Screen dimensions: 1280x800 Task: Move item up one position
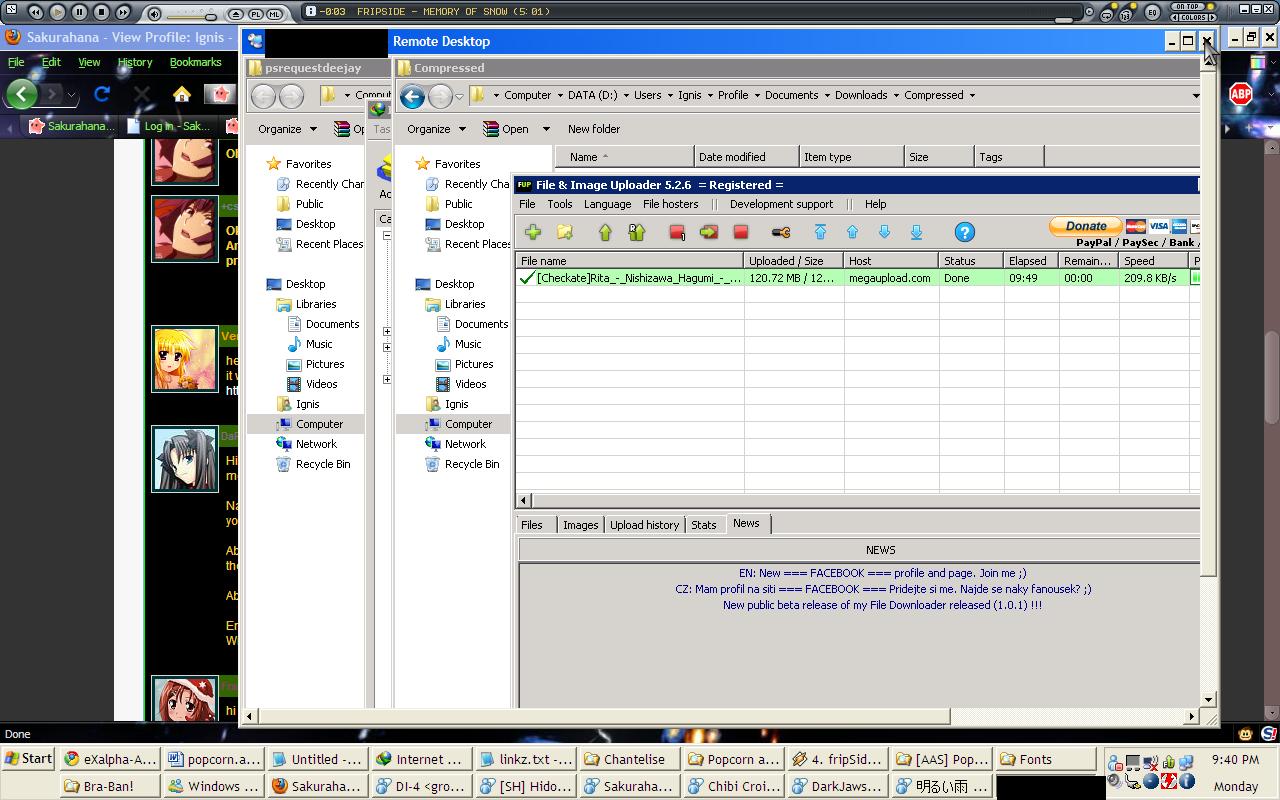pos(852,232)
